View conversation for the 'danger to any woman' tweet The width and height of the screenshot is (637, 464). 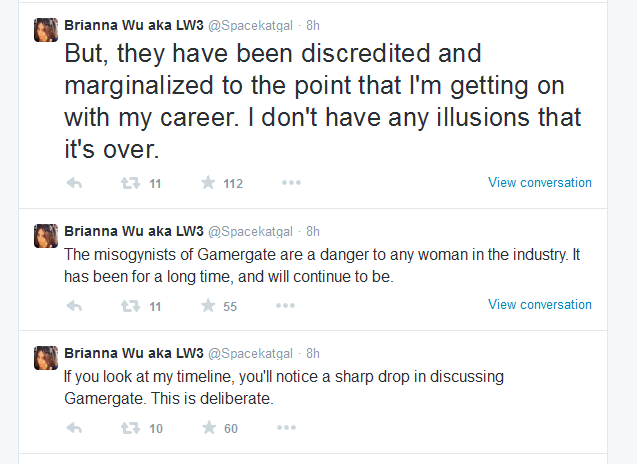(x=540, y=304)
